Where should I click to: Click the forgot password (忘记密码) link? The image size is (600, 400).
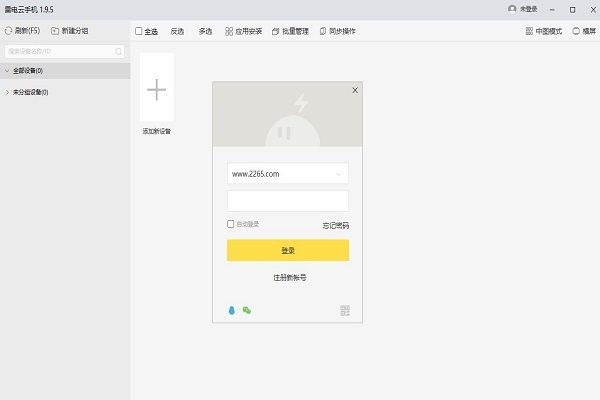point(335,225)
